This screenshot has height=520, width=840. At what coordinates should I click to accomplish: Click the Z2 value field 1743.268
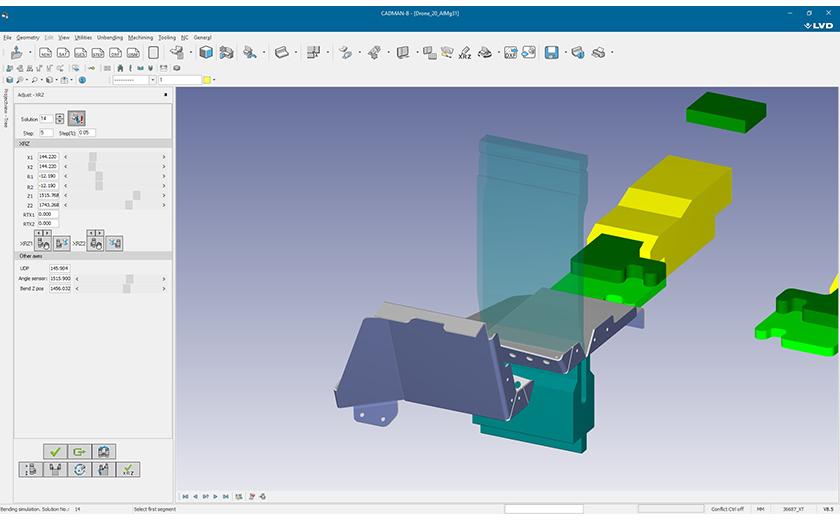click(49, 205)
